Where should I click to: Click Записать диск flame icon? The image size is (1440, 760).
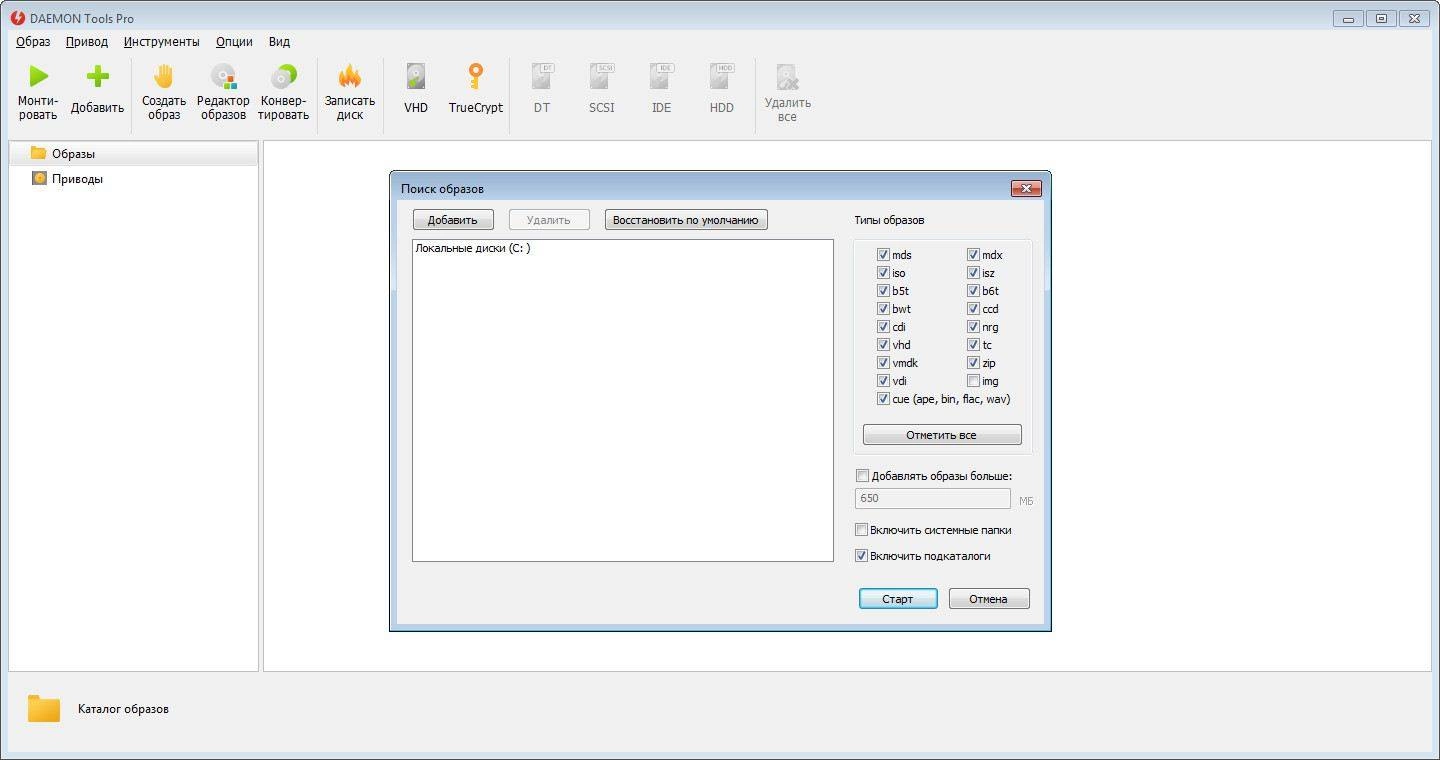pos(350,76)
